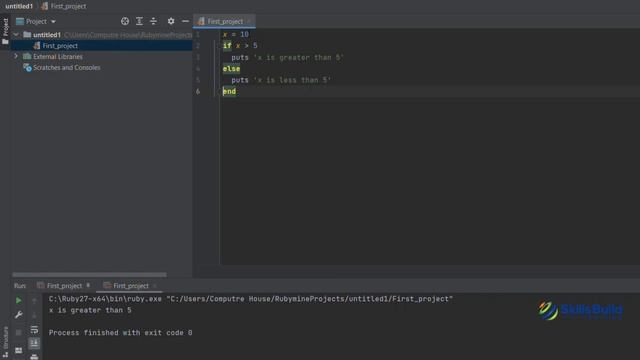Click the string 'x is greater than 5' in editor
The width and height of the screenshot is (640, 360).
299,58
